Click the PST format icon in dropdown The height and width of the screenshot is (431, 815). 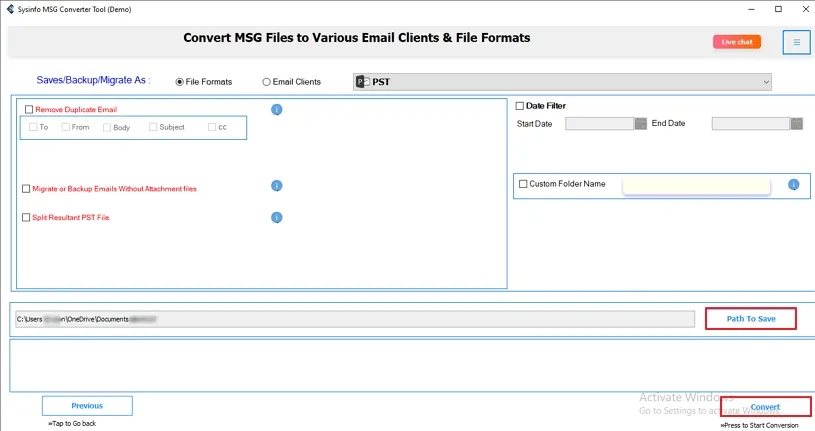point(363,82)
